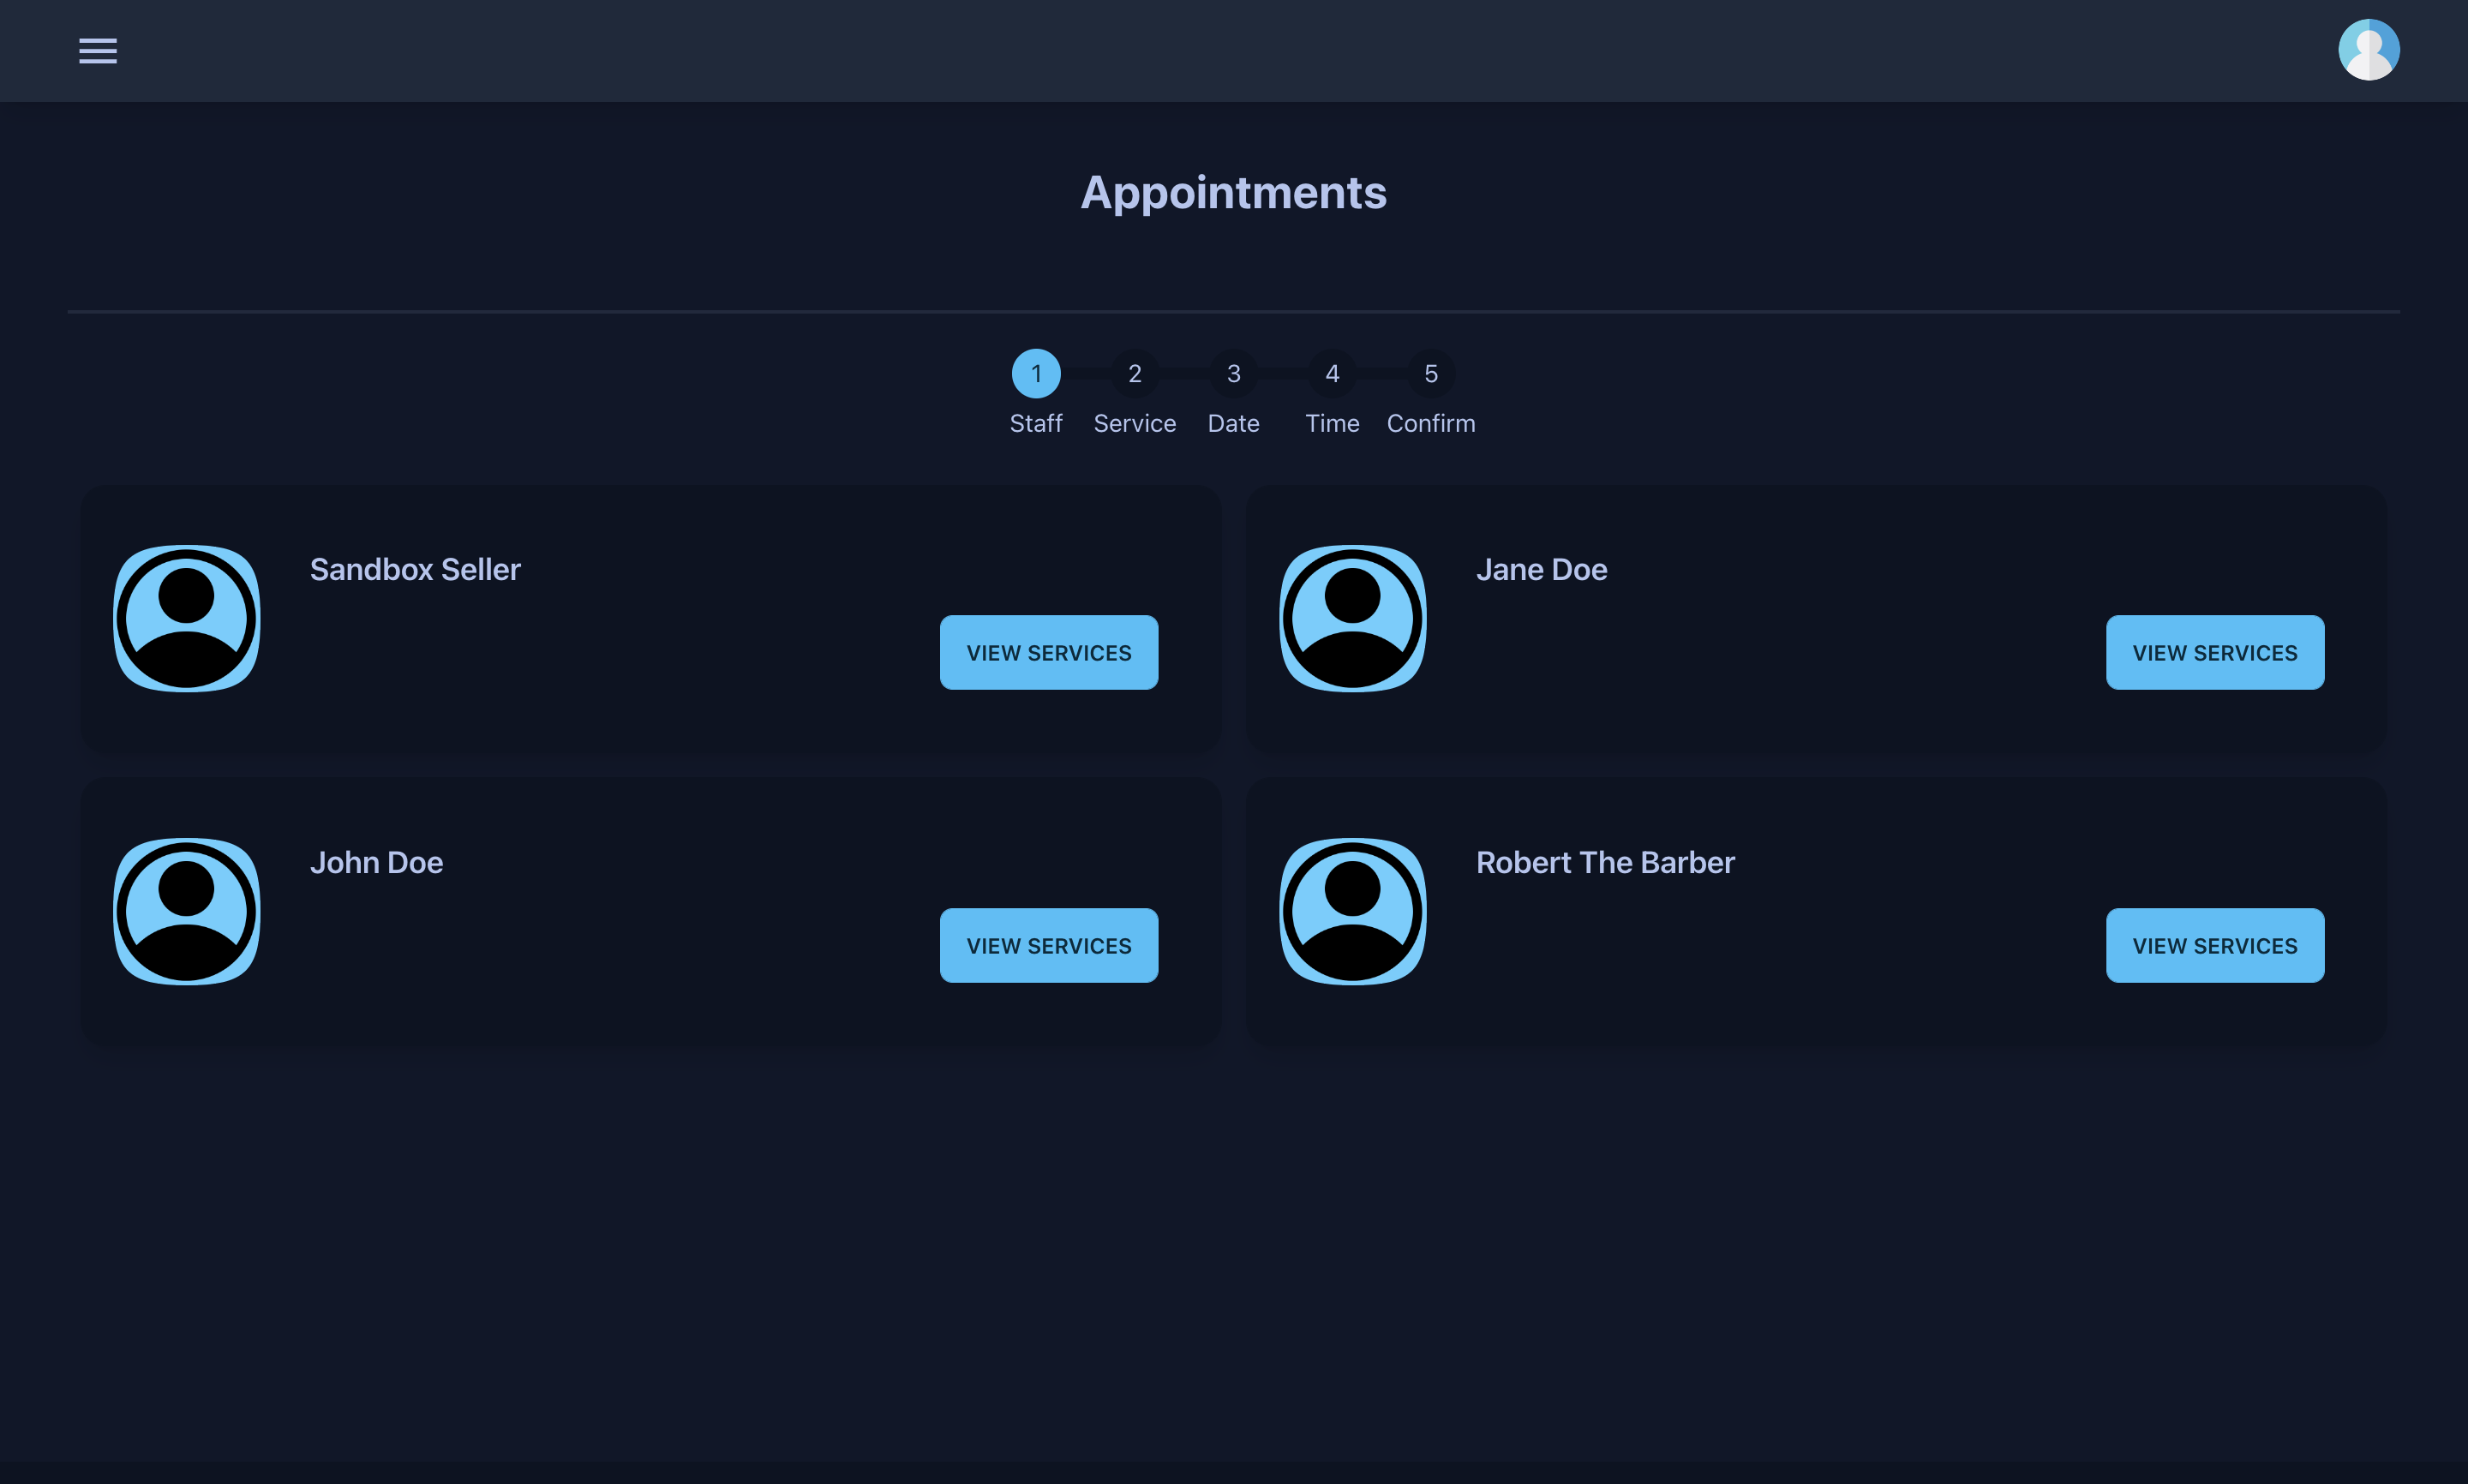Screen dimensions: 2468x1484
Task: View services for John Doe
Action: (x=1048, y=945)
